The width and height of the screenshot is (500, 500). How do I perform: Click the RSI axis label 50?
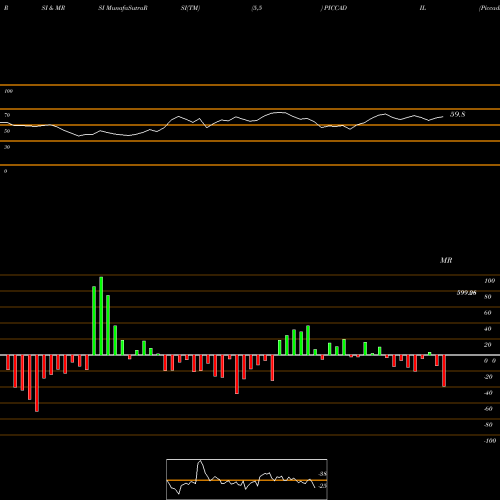[x=7, y=131]
